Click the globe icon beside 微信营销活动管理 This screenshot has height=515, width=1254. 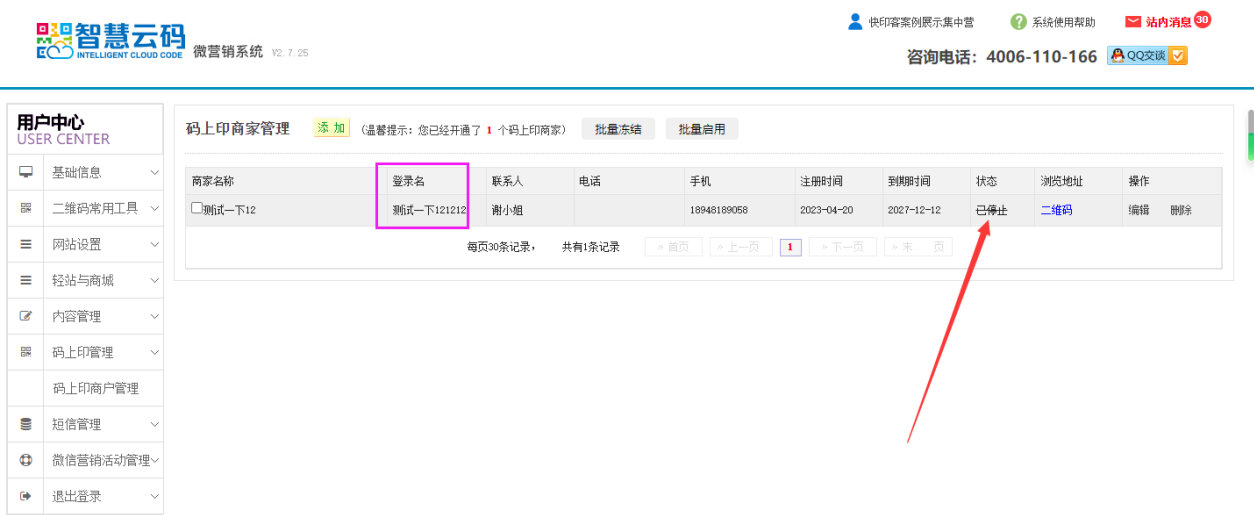(26, 460)
